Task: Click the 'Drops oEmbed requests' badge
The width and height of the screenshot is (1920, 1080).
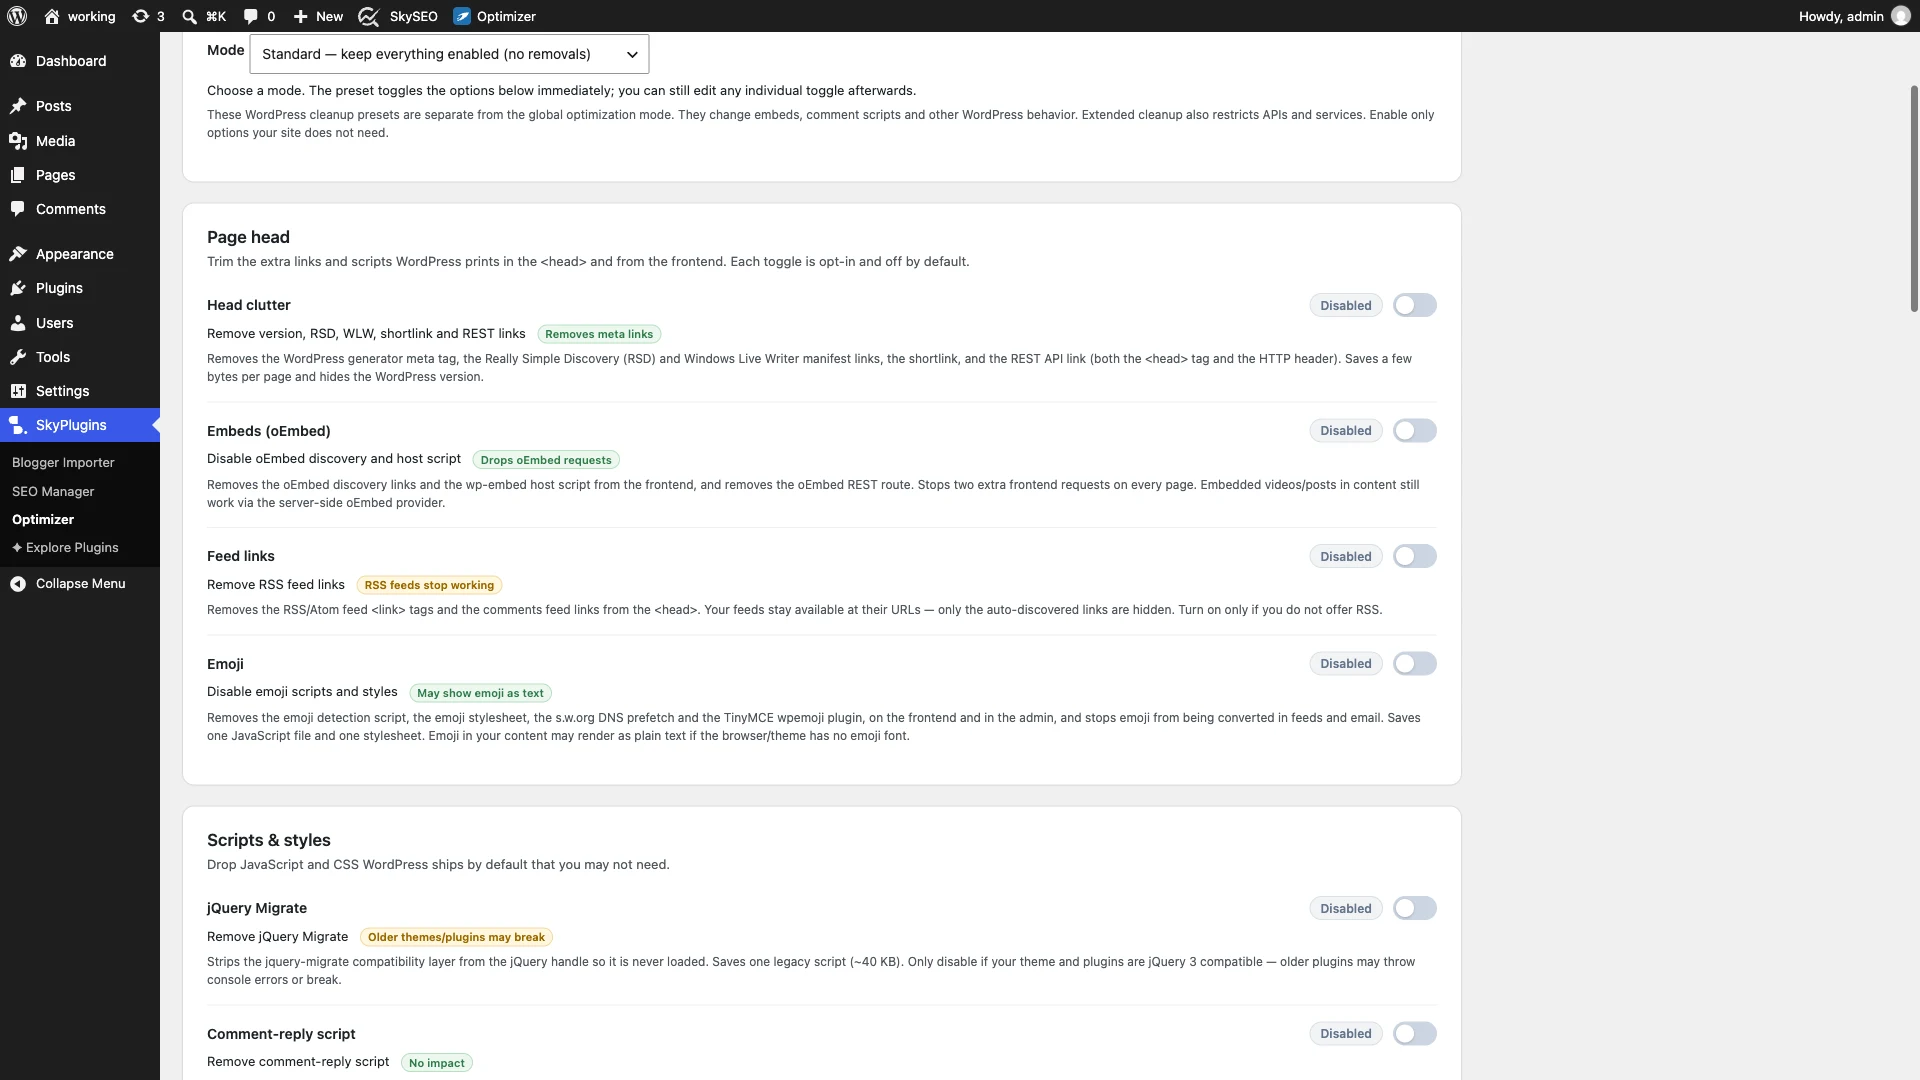Action: (546, 460)
